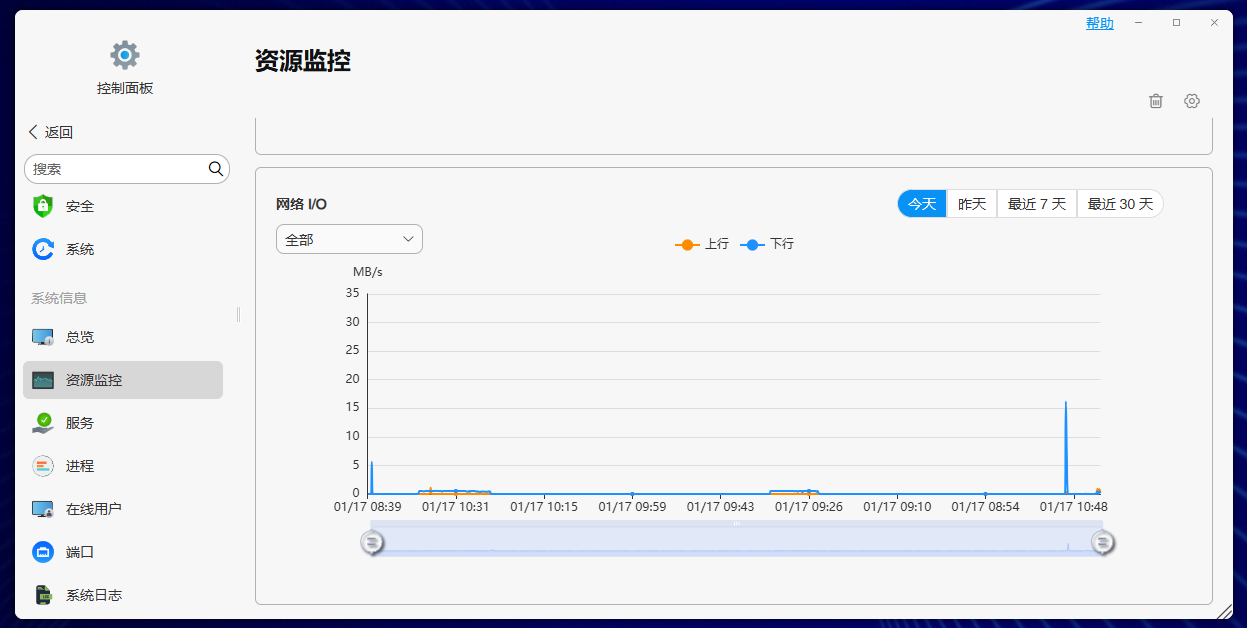Open the 帮助 help link
1247x628 pixels.
coord(1100,23)
